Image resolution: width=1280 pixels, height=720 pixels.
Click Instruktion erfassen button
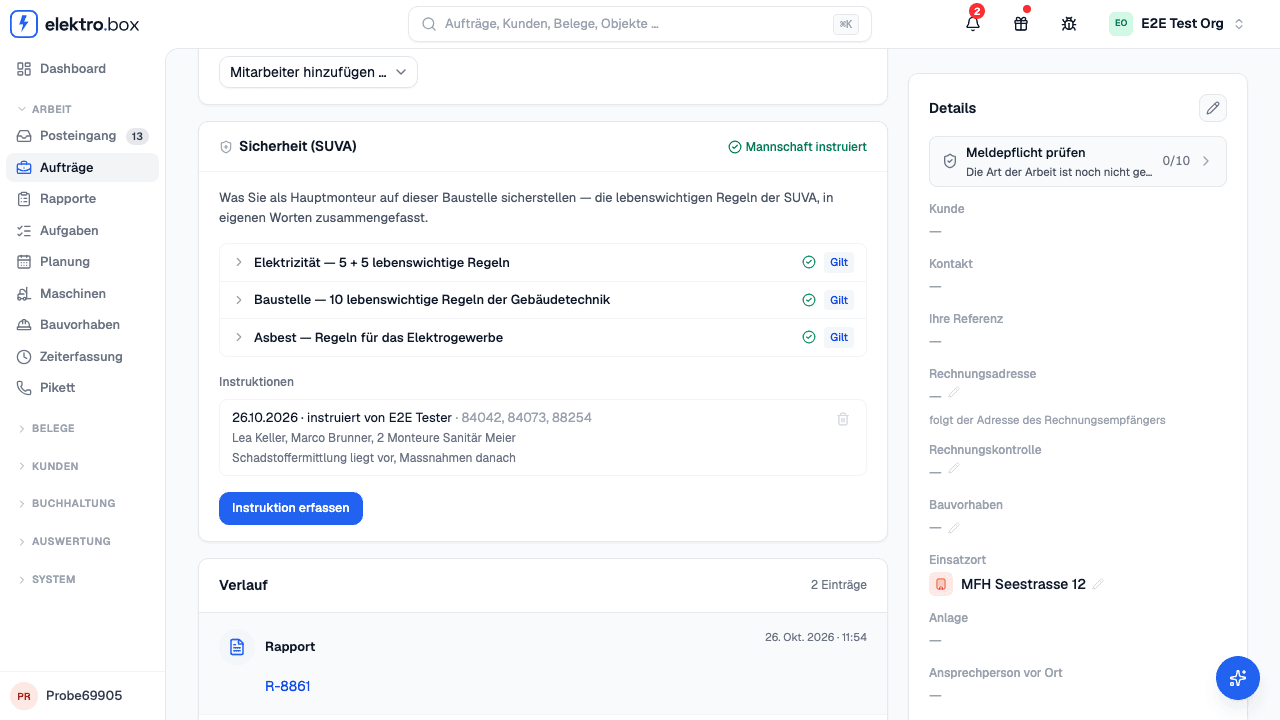(x=291, y=508)
